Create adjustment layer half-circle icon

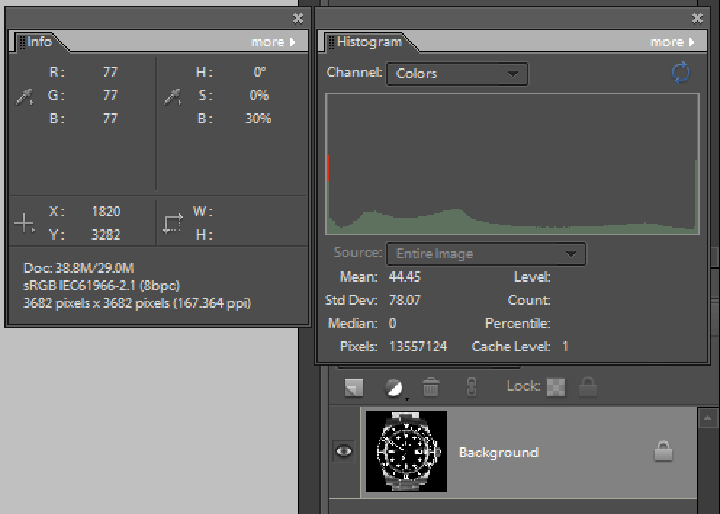pos(394,387)
